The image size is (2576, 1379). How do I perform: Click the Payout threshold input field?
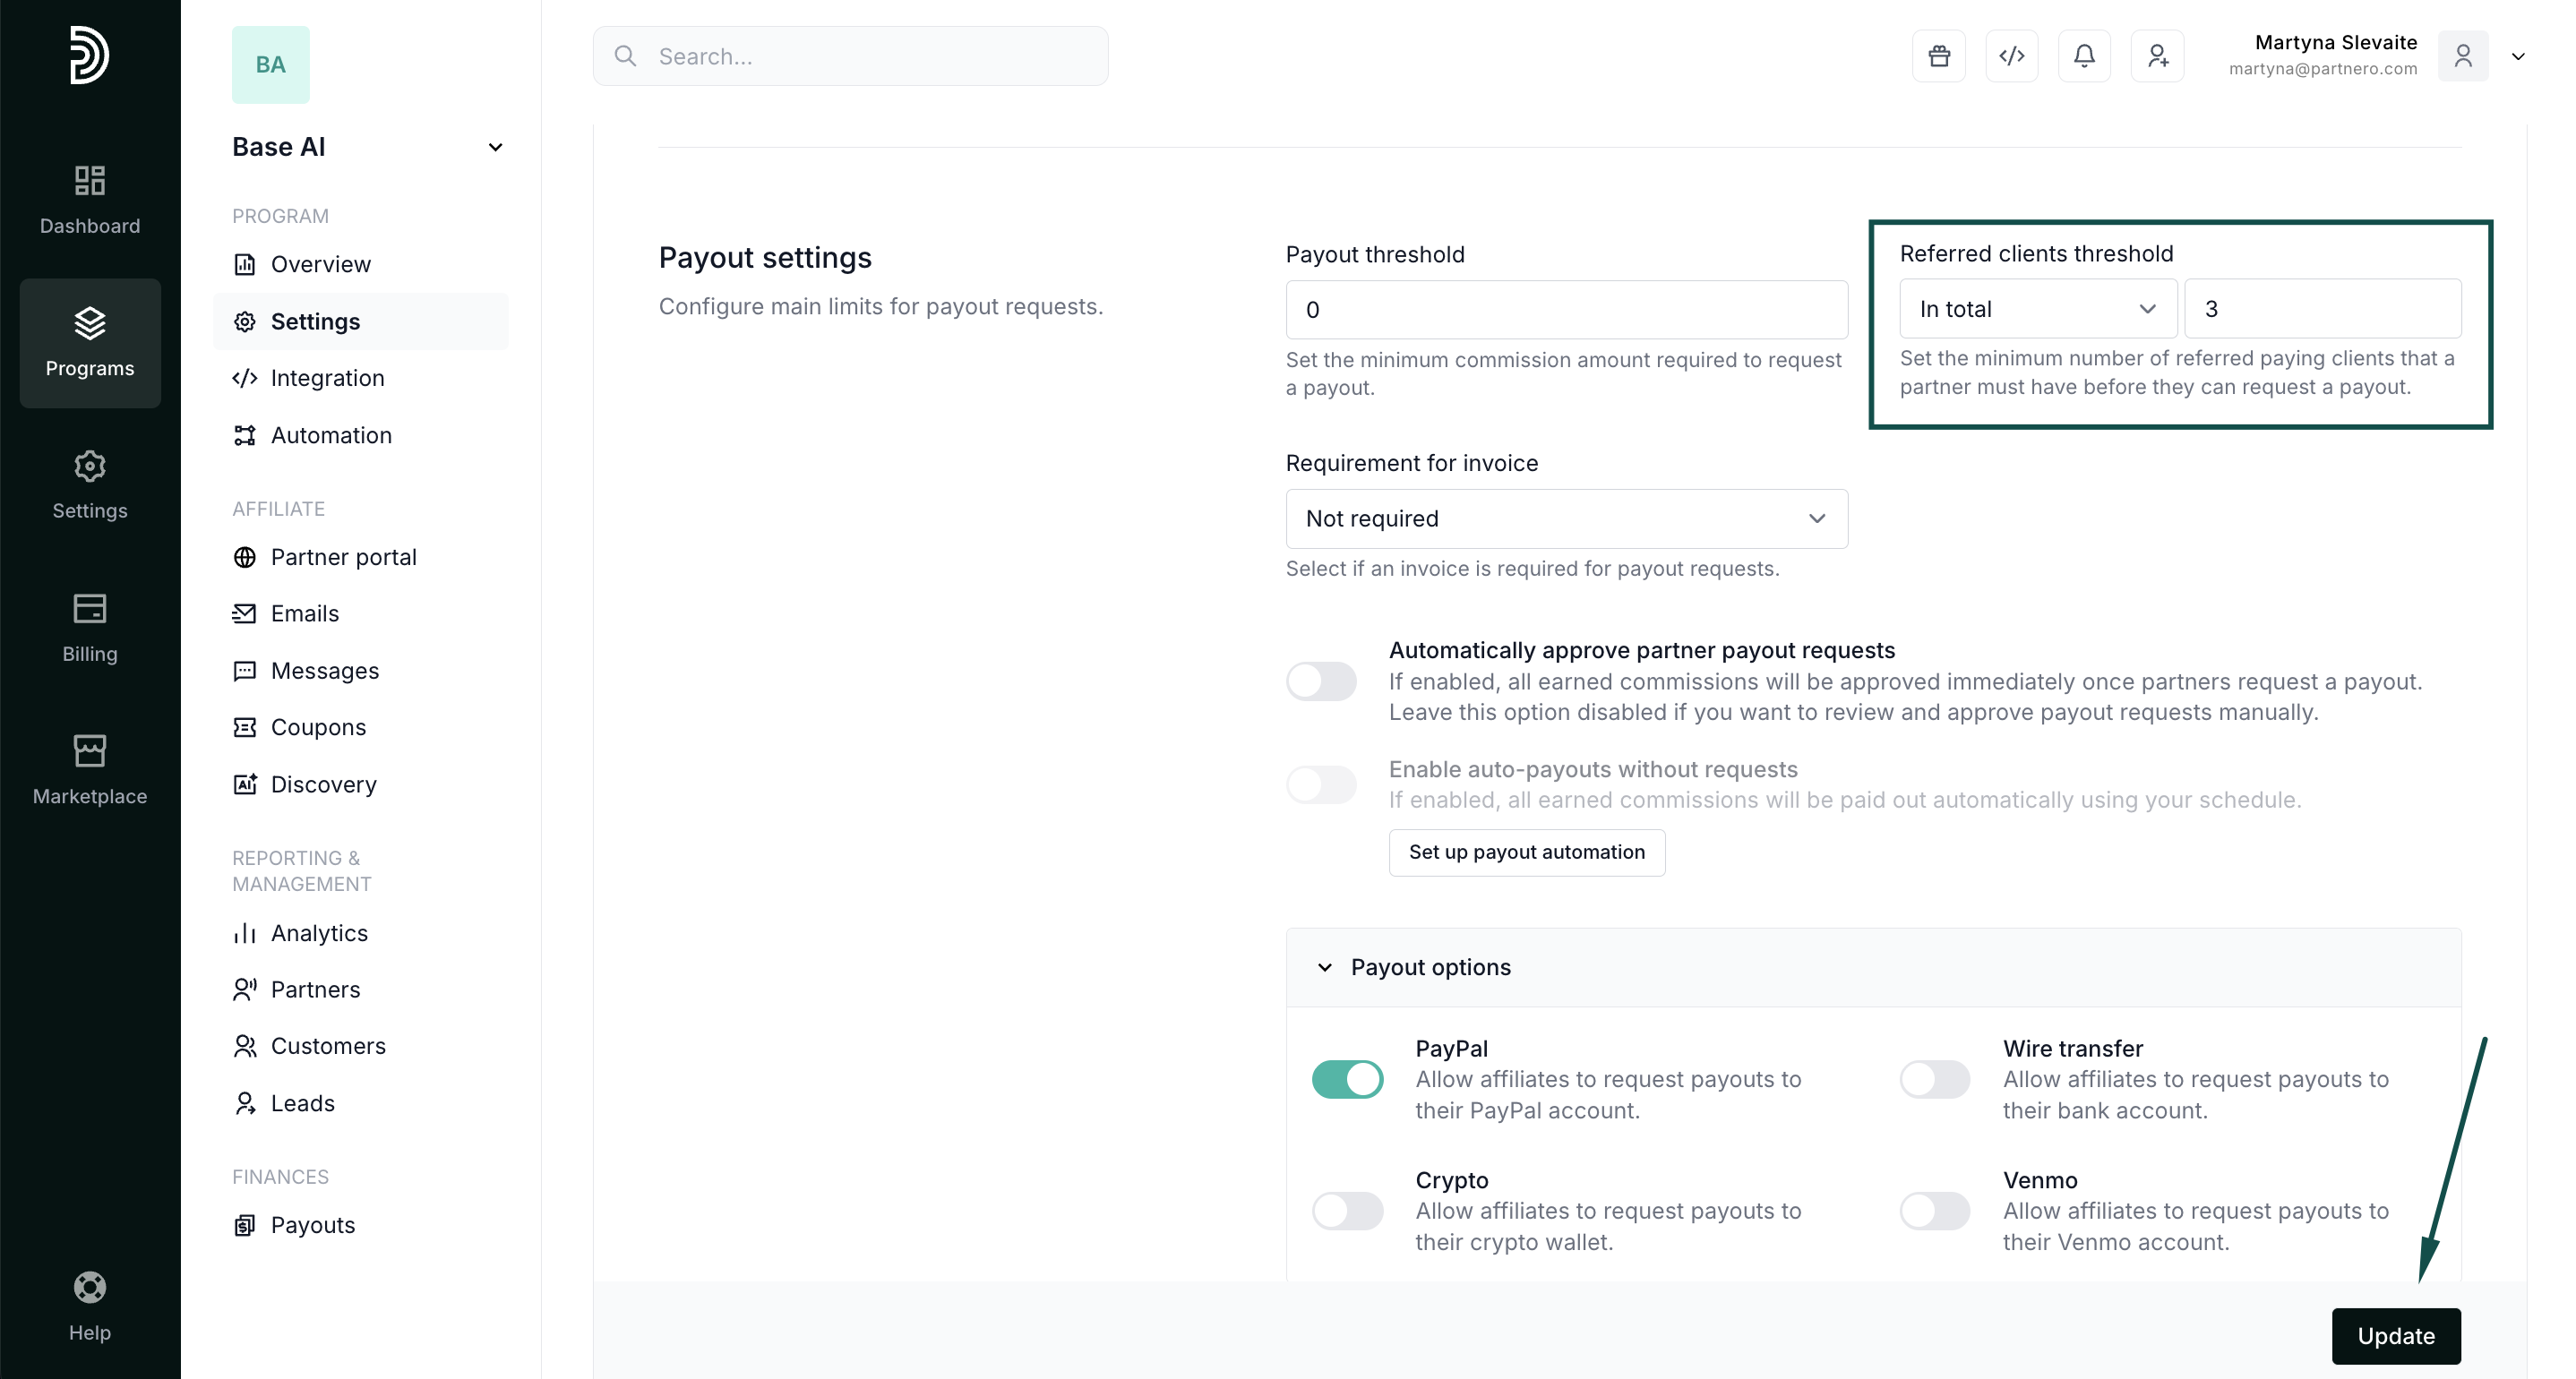tap(1566, 310)
